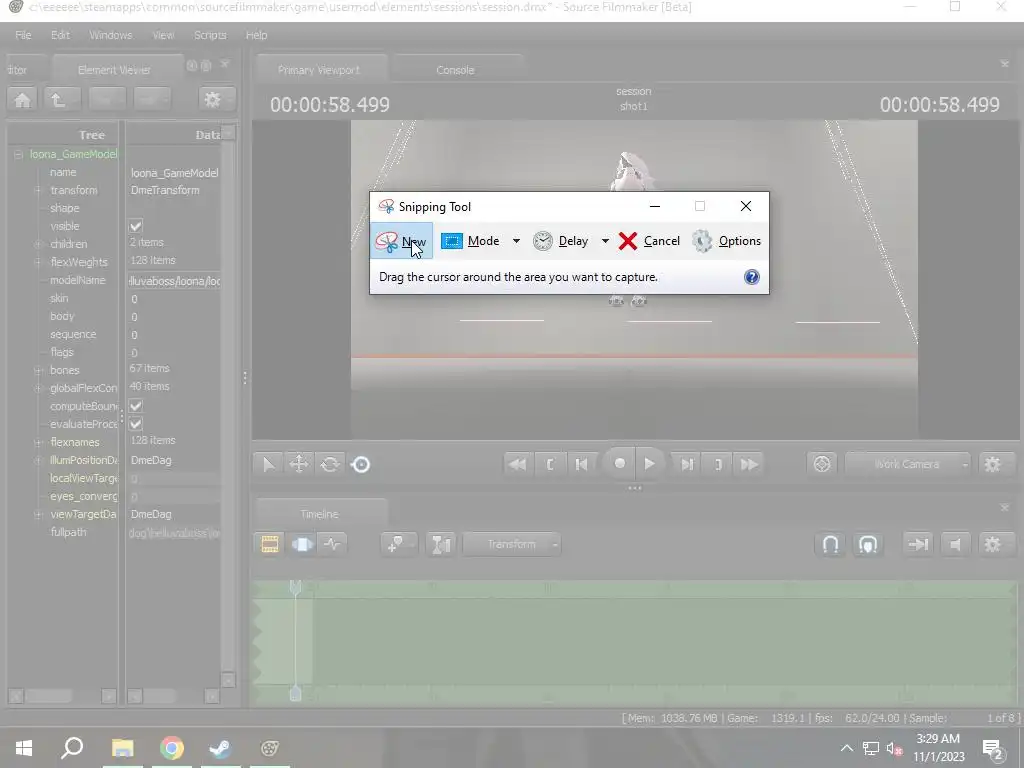Open Steam from the taskbar
This screenshot has width=1024, height=768.
click(221, 748)
